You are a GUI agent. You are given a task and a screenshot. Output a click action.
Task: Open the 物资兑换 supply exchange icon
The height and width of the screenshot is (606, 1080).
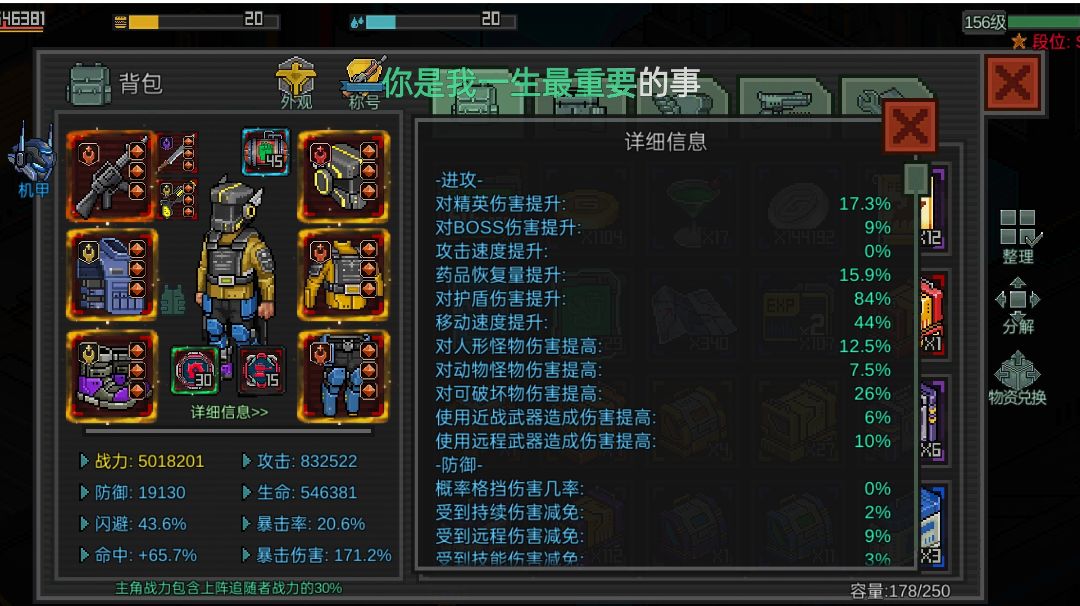[x=1017, y=377]
